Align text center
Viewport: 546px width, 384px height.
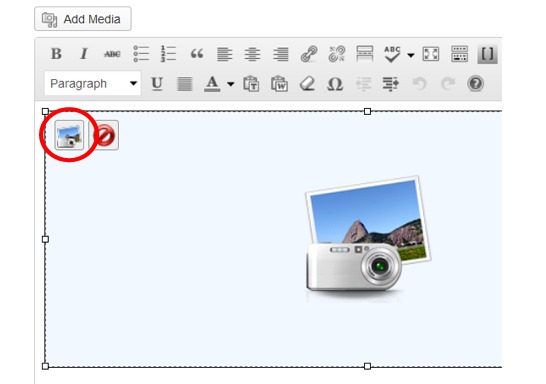pyautogui.click(x=252, y=54)
